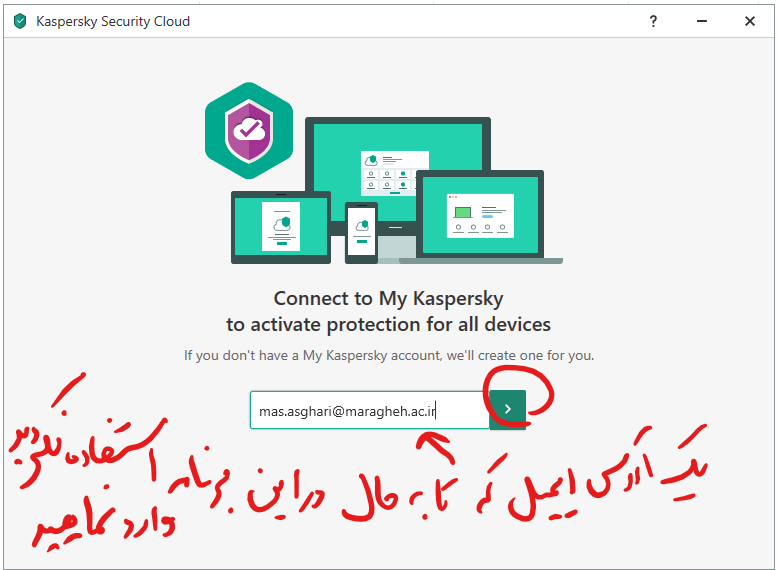This screenshot has width=778, height=570.
Task: Select the smartphone device illustration
Action: (362, 232)
